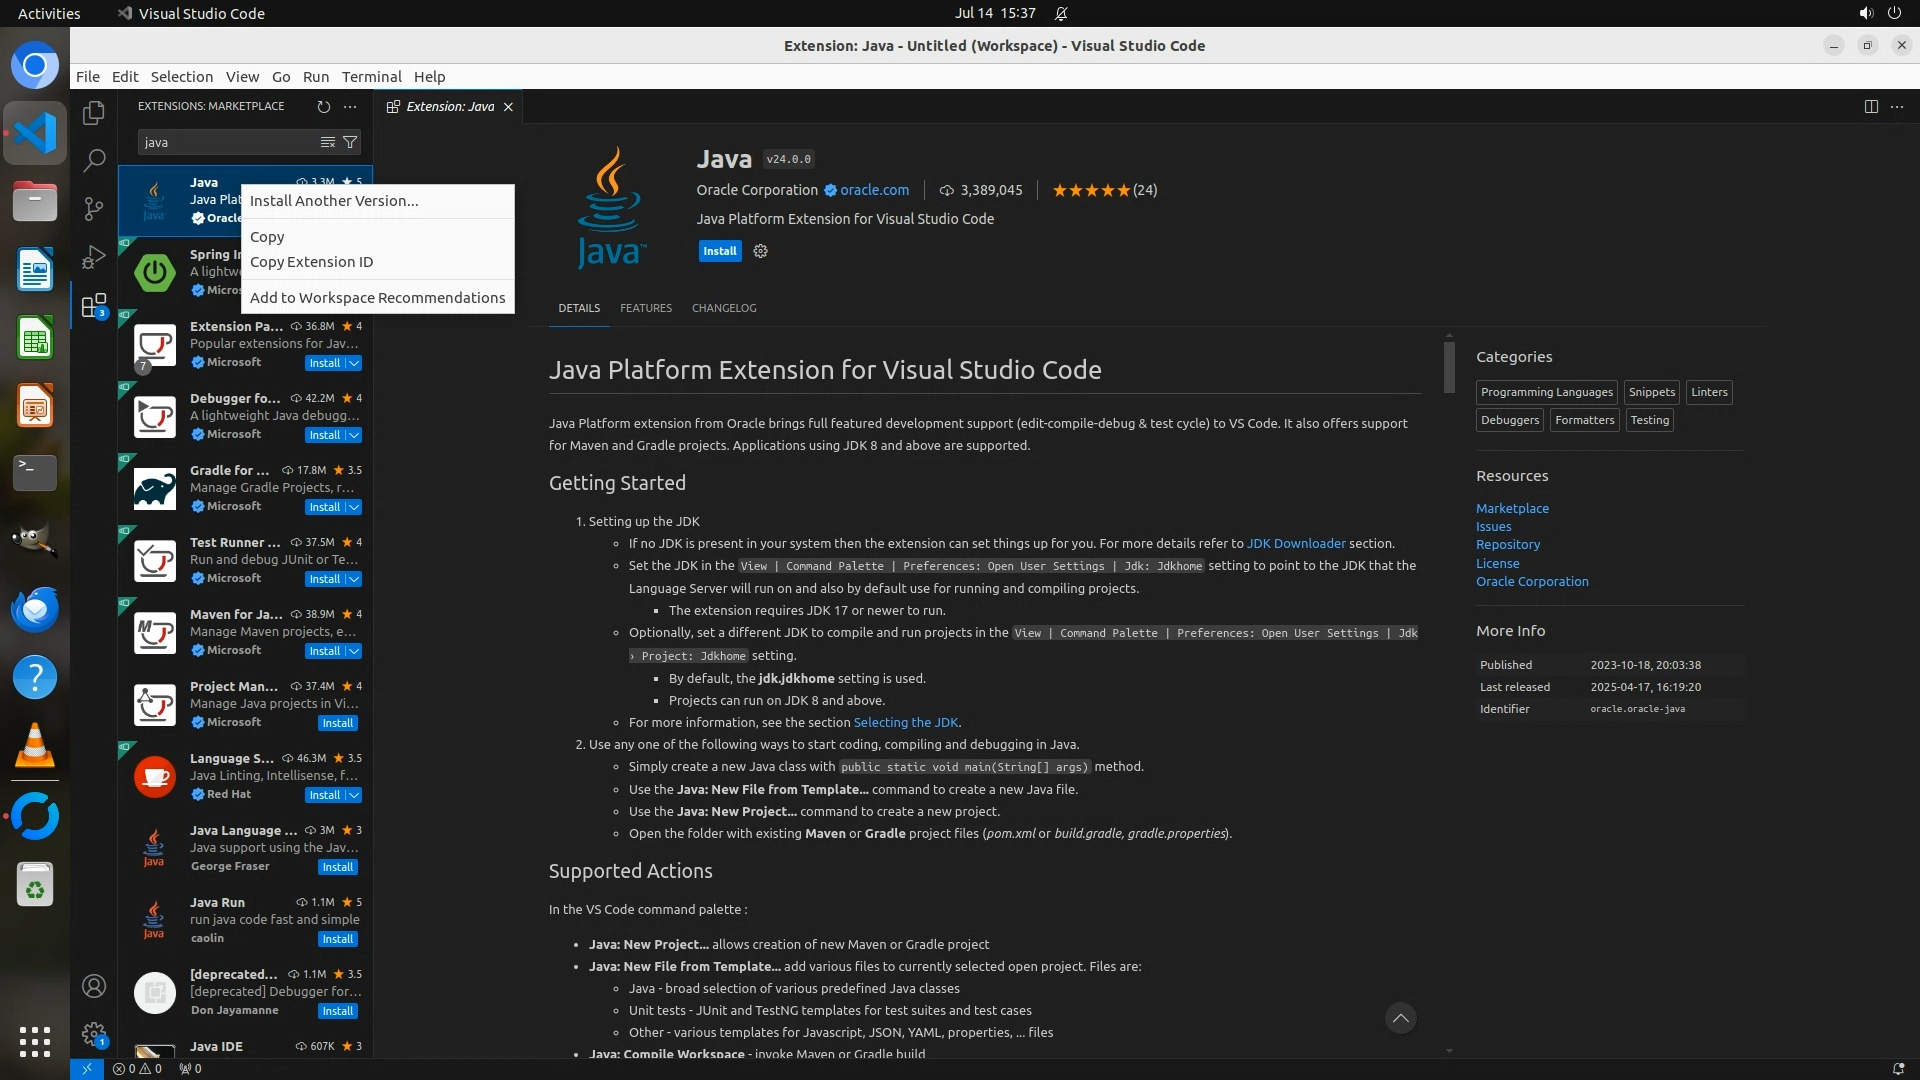The image size is (1920, 1080).
Task: Click the filter extensions funnel icon
Action: click(350, 142)
